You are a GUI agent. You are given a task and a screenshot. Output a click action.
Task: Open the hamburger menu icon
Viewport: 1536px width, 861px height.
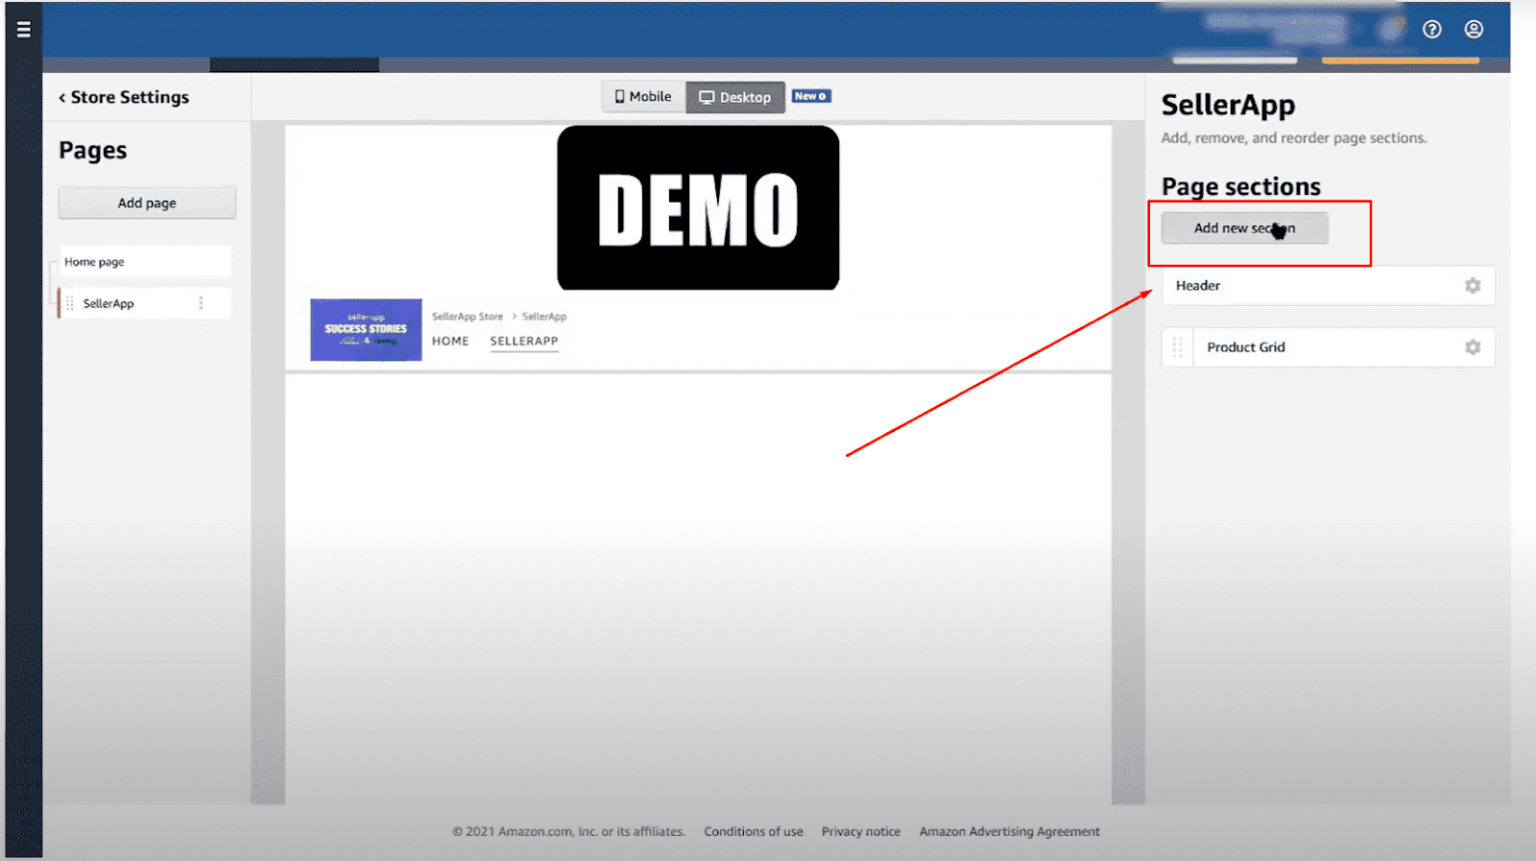(x=23, y=29)
